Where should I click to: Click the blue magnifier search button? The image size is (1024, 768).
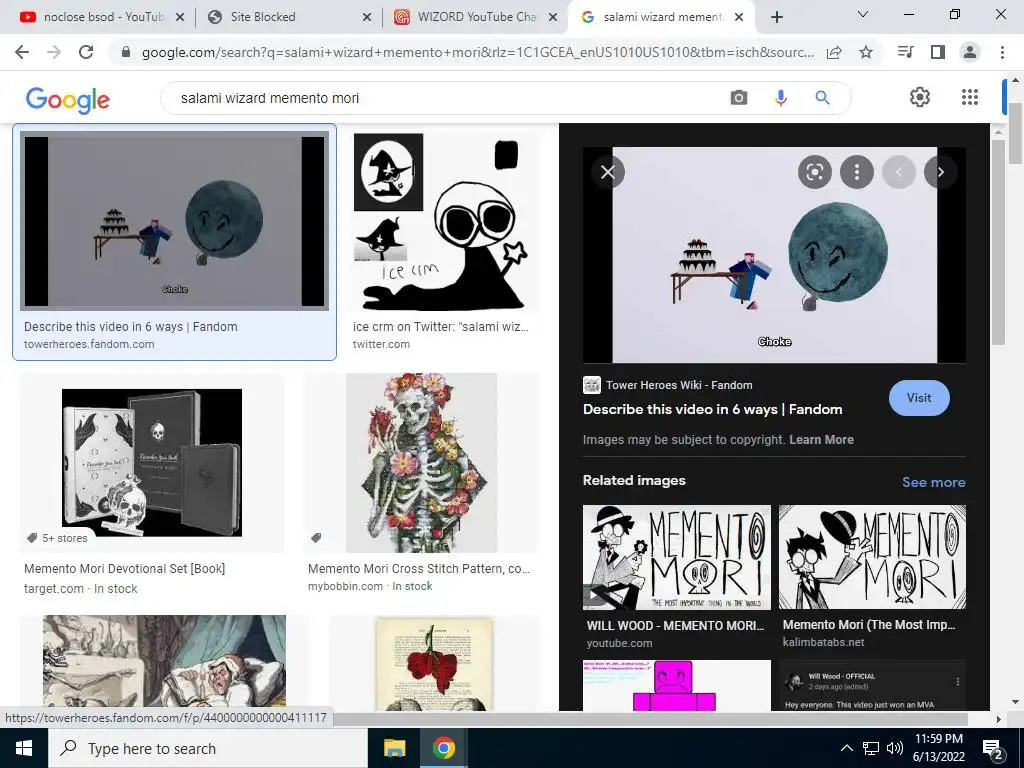click(x=822, y=98)
